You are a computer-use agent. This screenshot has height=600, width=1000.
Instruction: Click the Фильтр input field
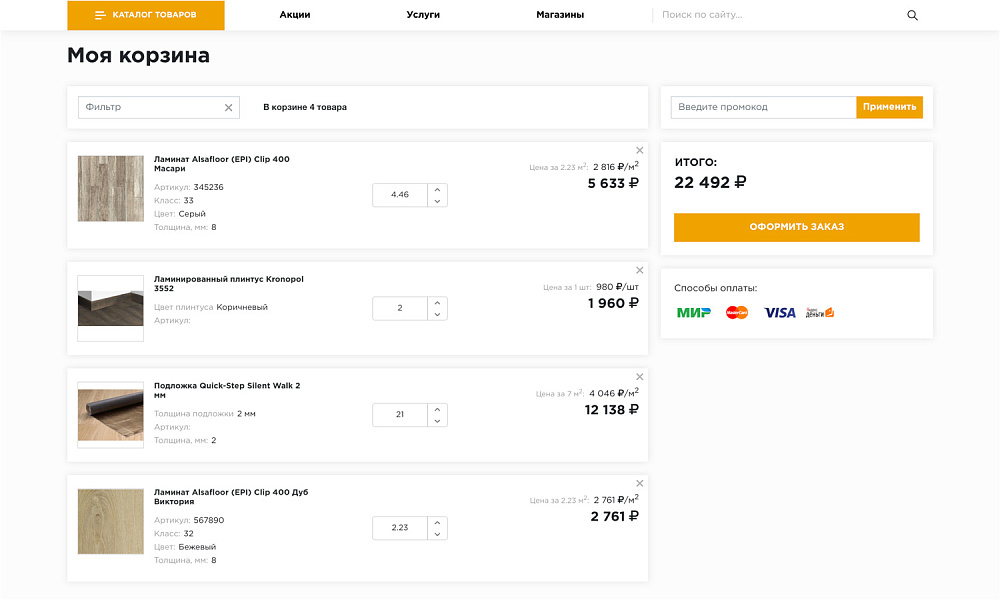(150, 107)
